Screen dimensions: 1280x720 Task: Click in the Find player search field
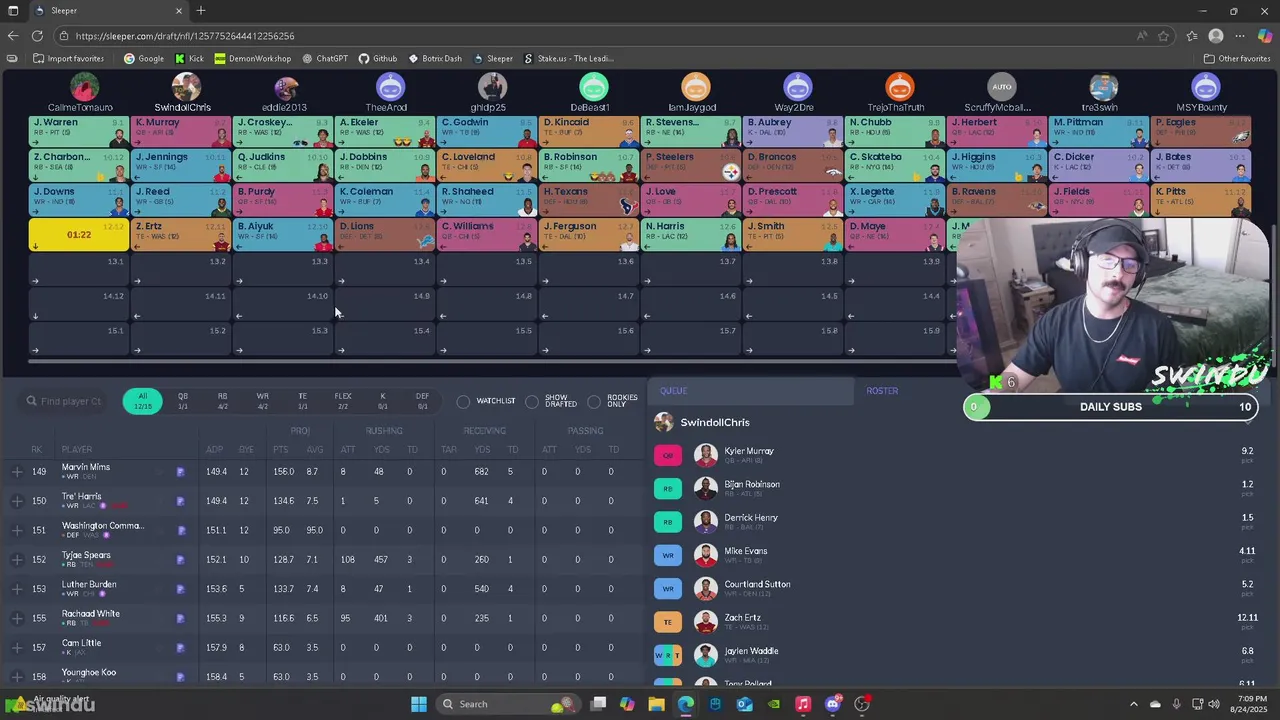[x=65, y=401]
